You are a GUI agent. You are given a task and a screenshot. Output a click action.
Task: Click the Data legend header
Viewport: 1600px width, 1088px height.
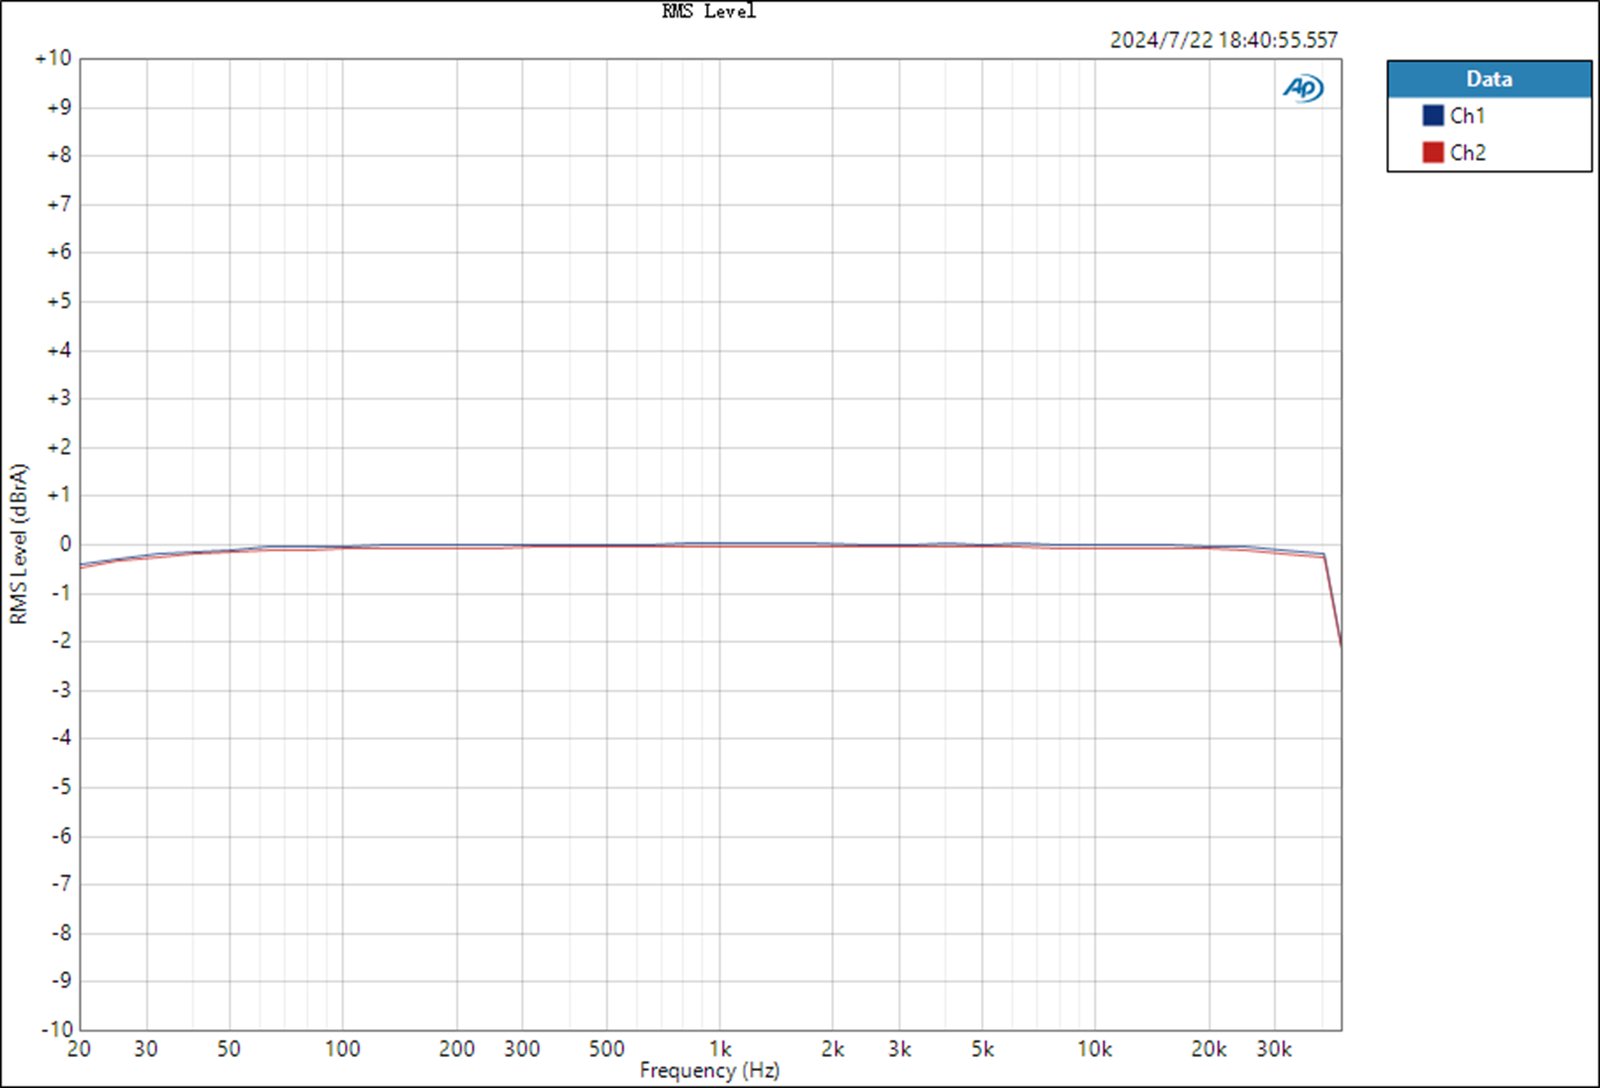(x=1489, y=79)
